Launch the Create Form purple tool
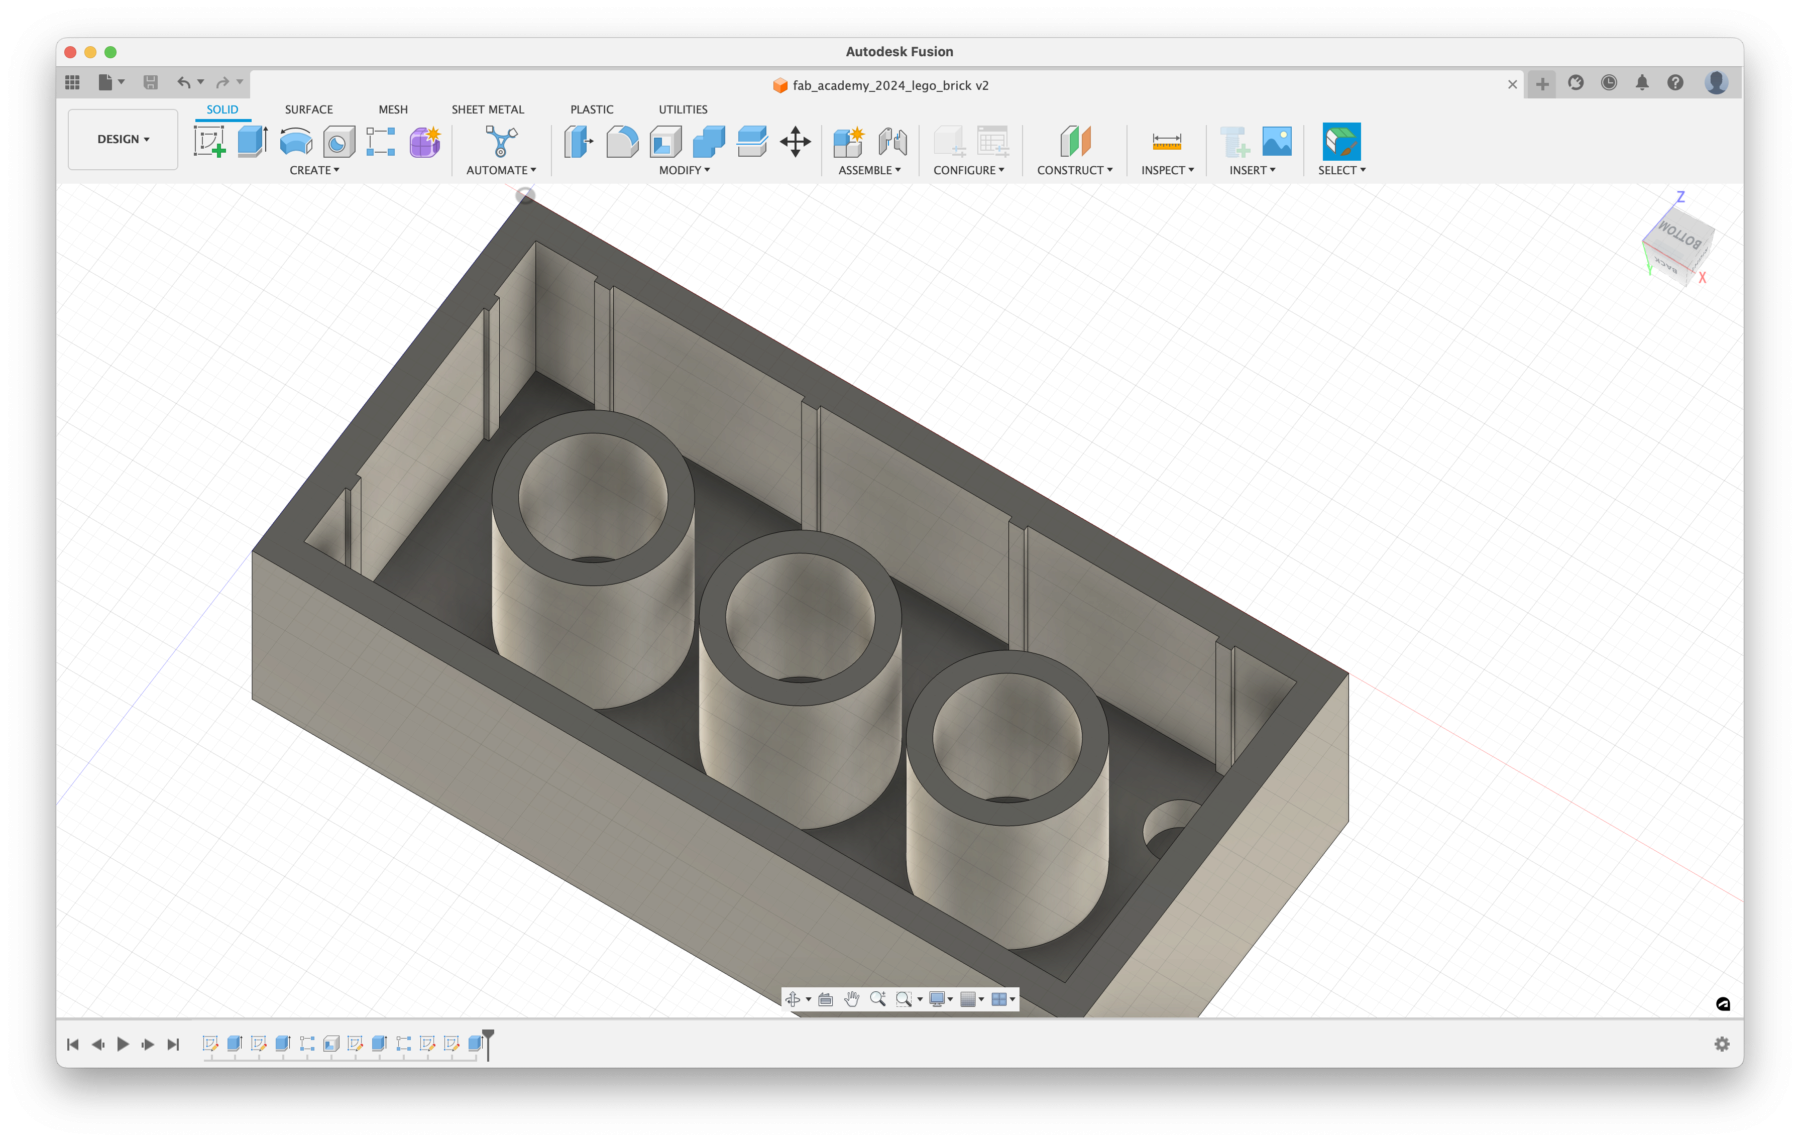 (x=424, y=142)
